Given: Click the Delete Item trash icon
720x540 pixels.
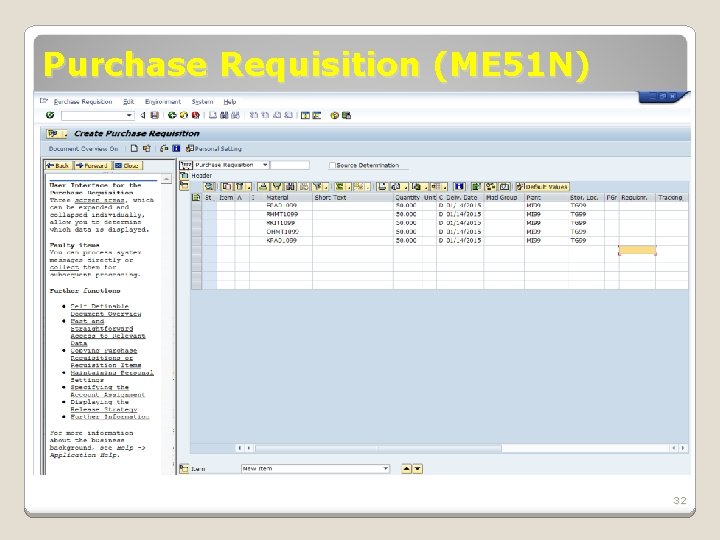Looking at the screenshot, I should [240, 186].
